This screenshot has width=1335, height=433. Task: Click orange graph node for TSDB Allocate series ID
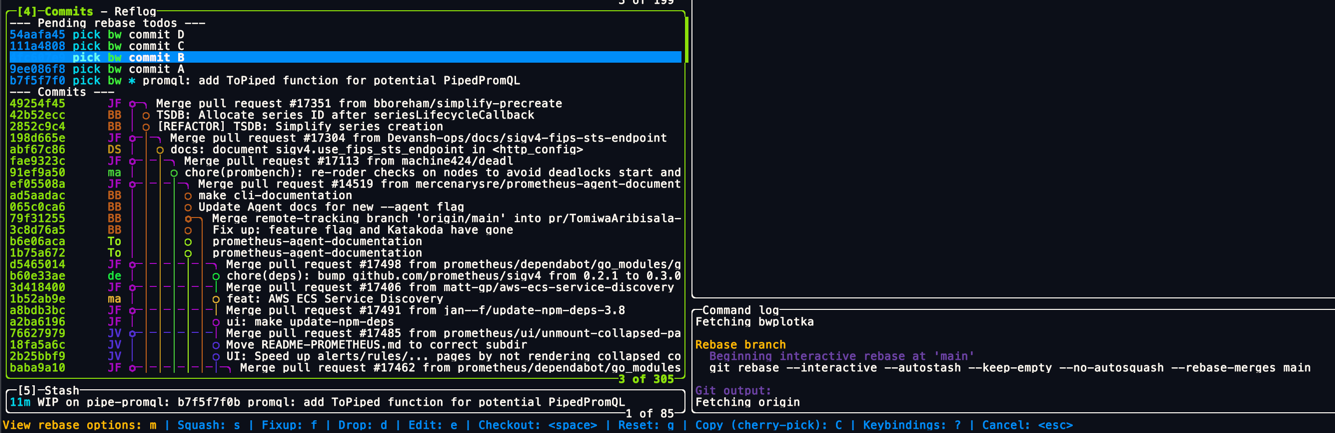click(x=146, y=115)
